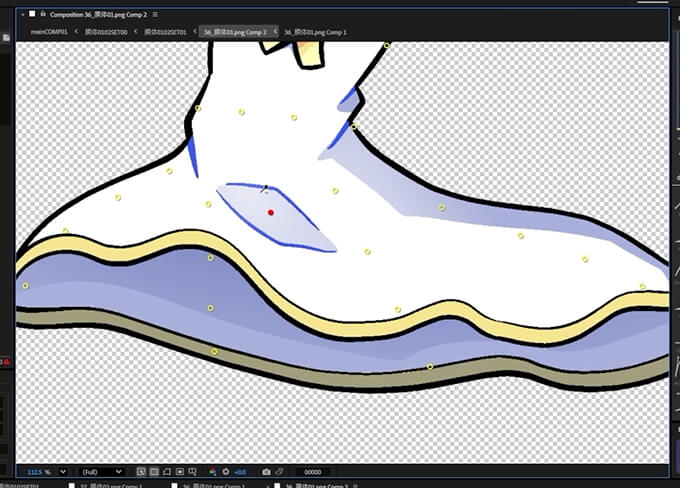Close the Composition panel with the x
The height and width of the screenshot is (488, 680).
click(x=22, y=15)
